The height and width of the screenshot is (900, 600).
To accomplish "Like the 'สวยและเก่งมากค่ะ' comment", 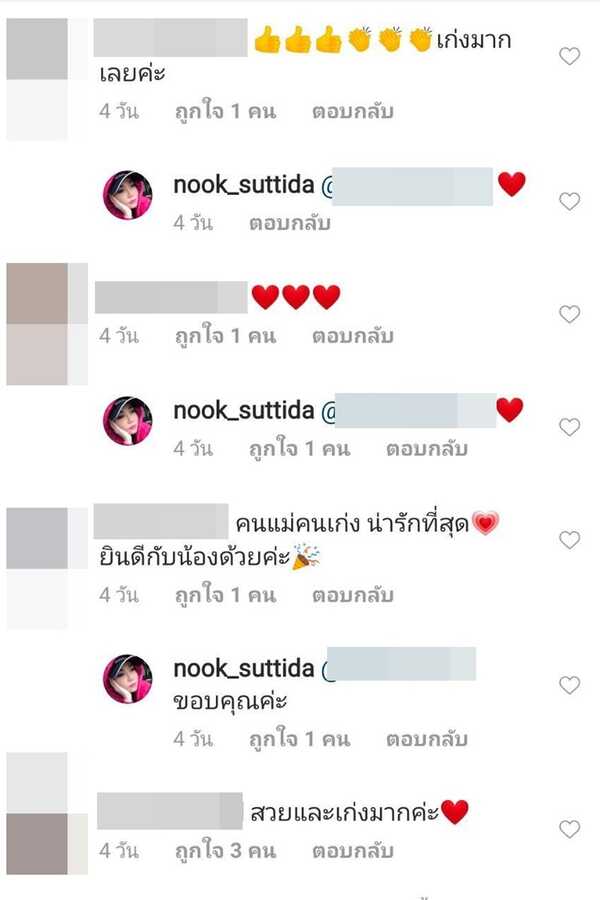I will coord(569,829).
